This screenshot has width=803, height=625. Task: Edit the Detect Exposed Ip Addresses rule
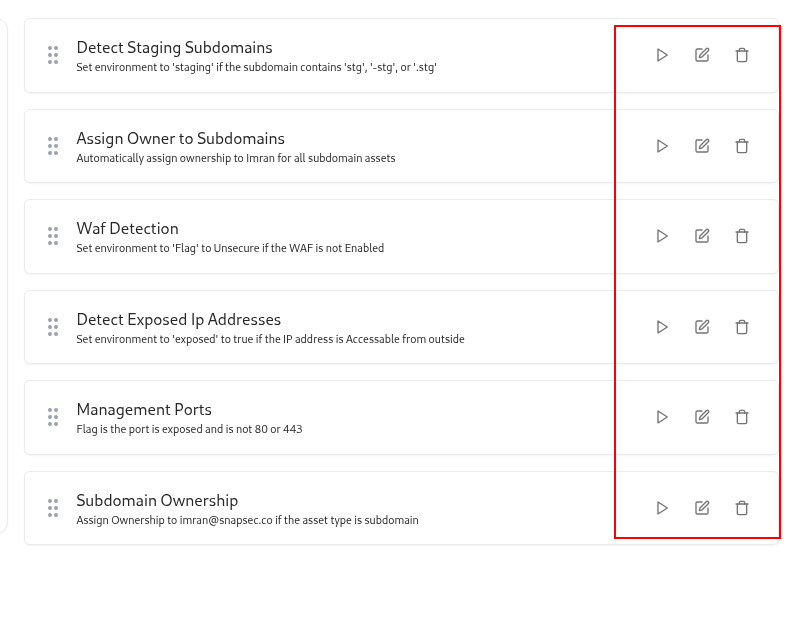tap(701, 327)
